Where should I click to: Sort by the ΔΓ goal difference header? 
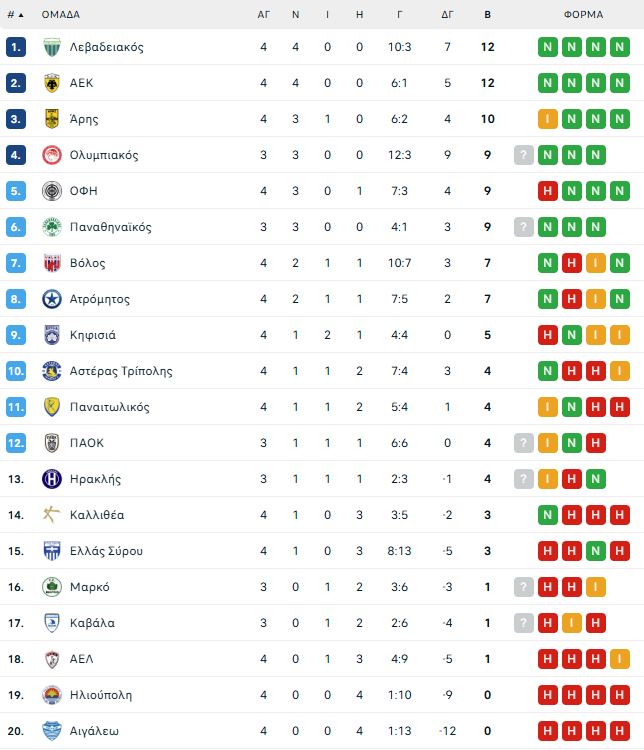(447, 15)
